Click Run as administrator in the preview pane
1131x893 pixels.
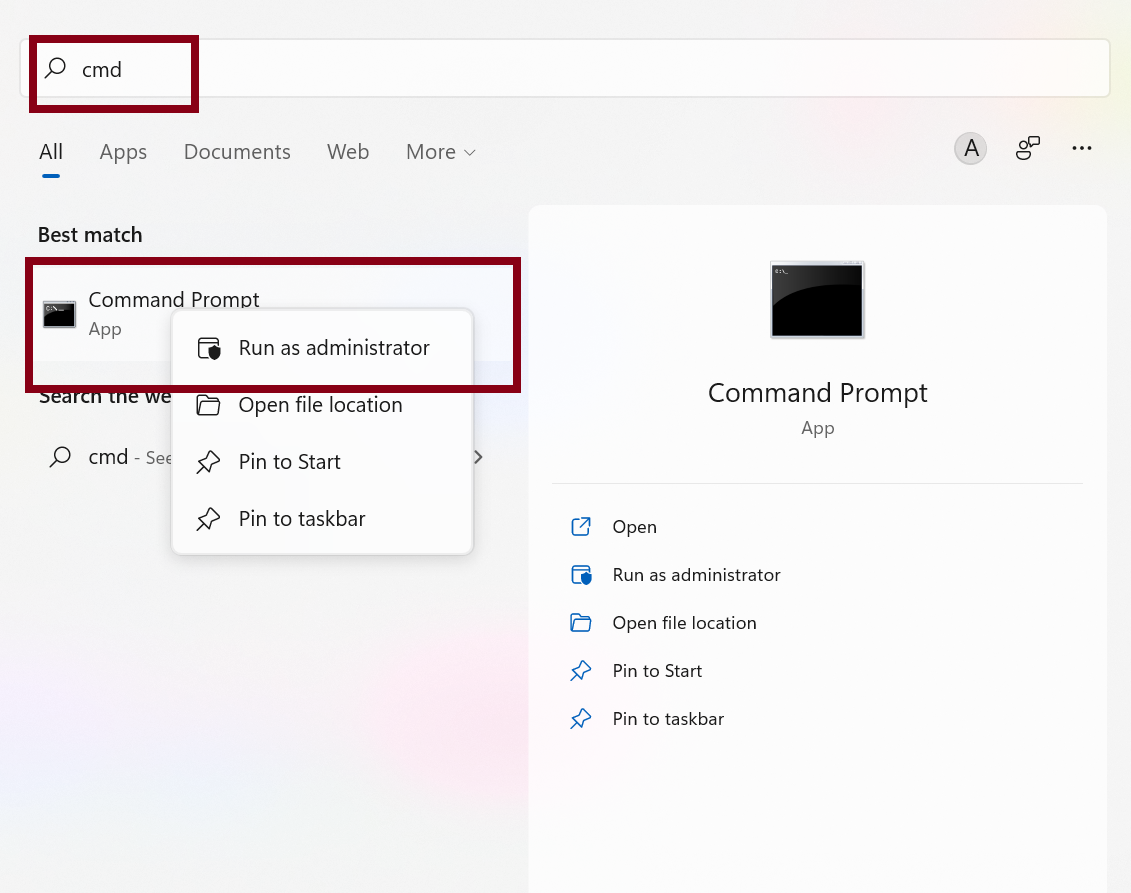pos(696,575)
